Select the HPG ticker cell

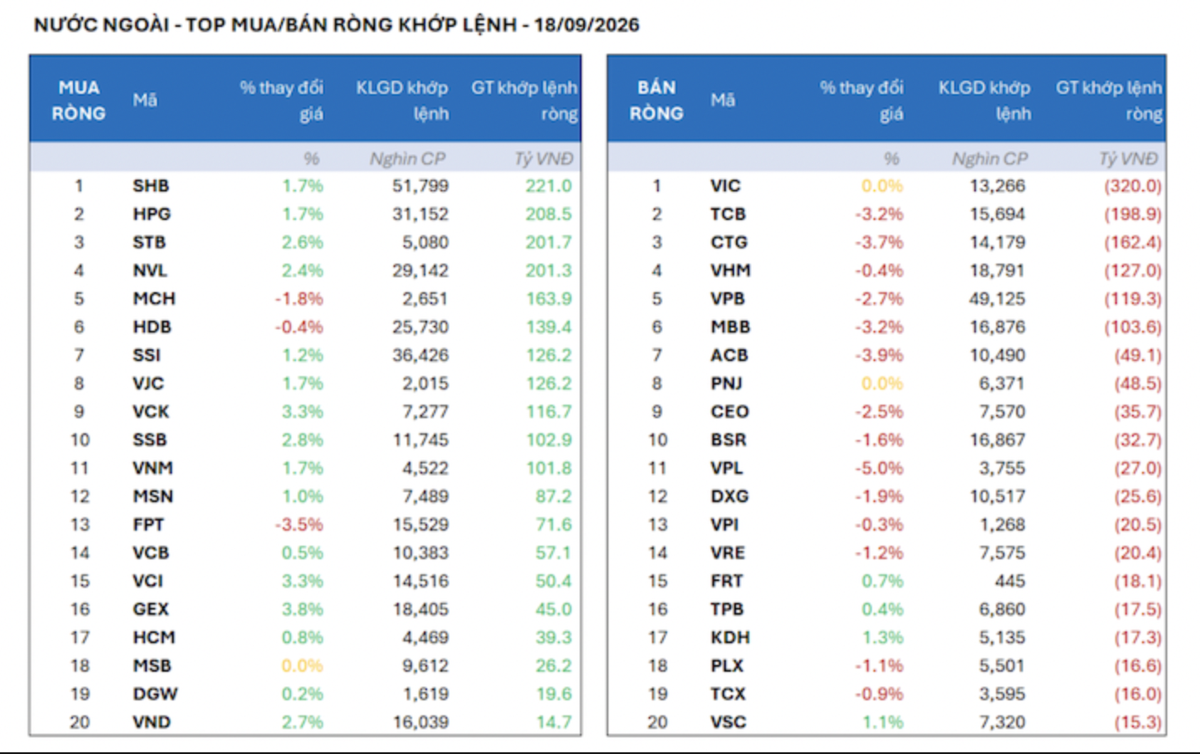151,214
